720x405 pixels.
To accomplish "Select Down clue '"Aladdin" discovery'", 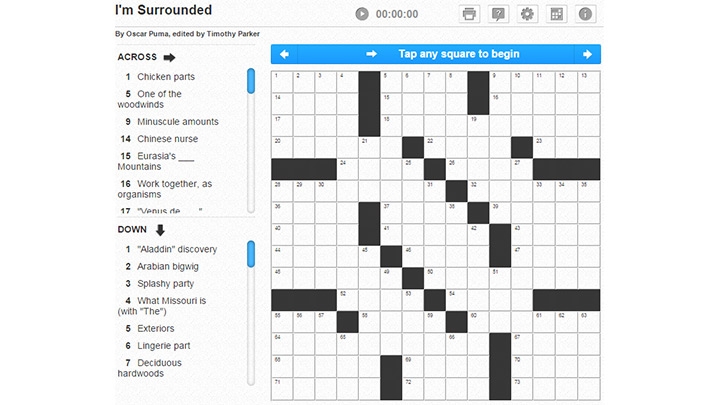I will (177, 249).
